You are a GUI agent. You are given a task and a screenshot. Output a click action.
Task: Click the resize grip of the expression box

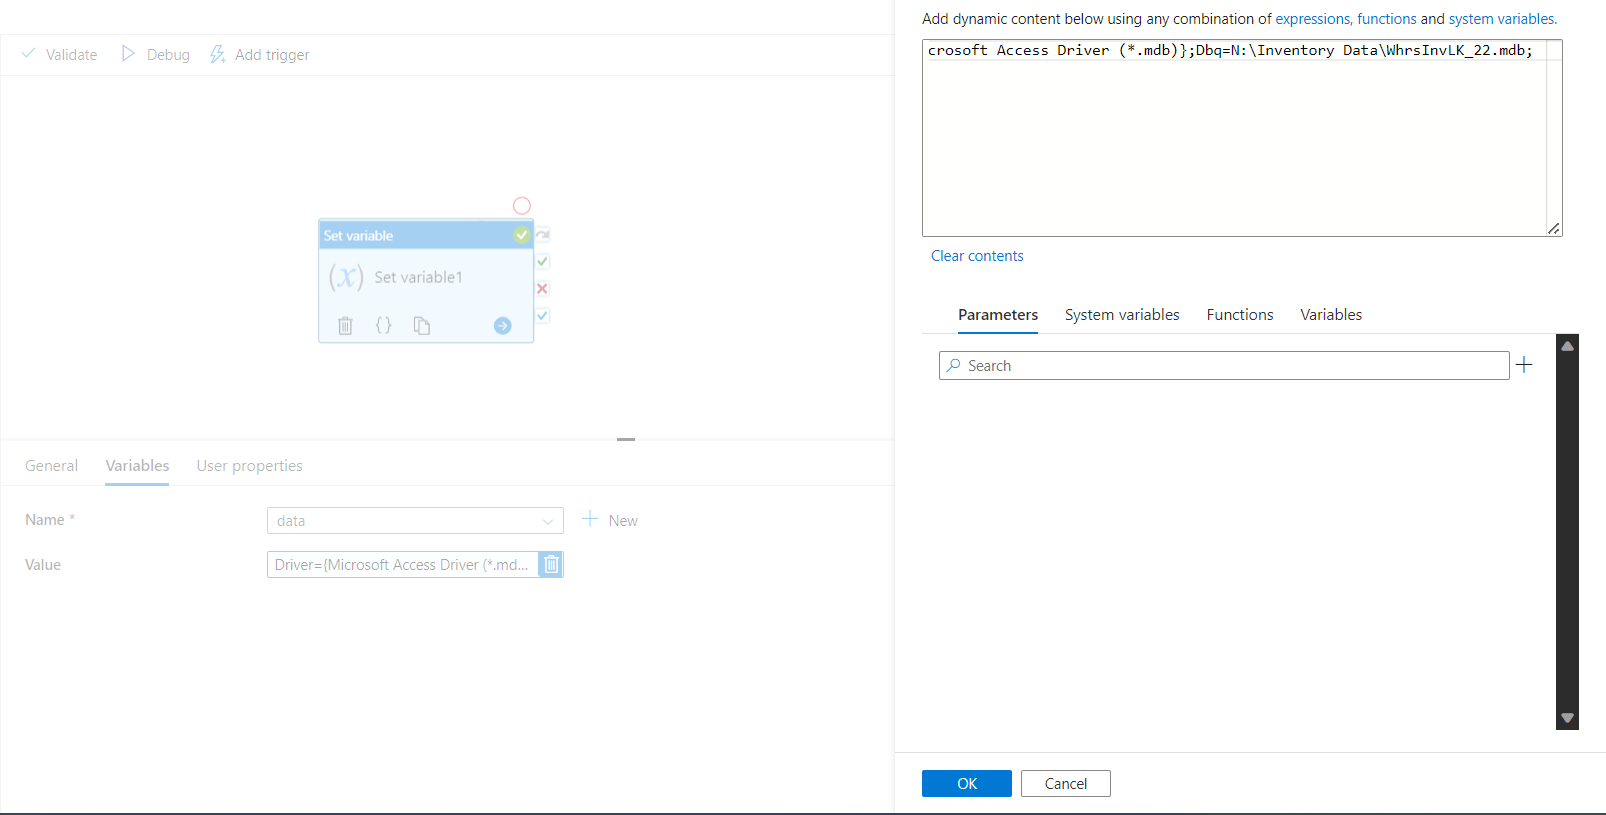click(x=1554, y=229)
